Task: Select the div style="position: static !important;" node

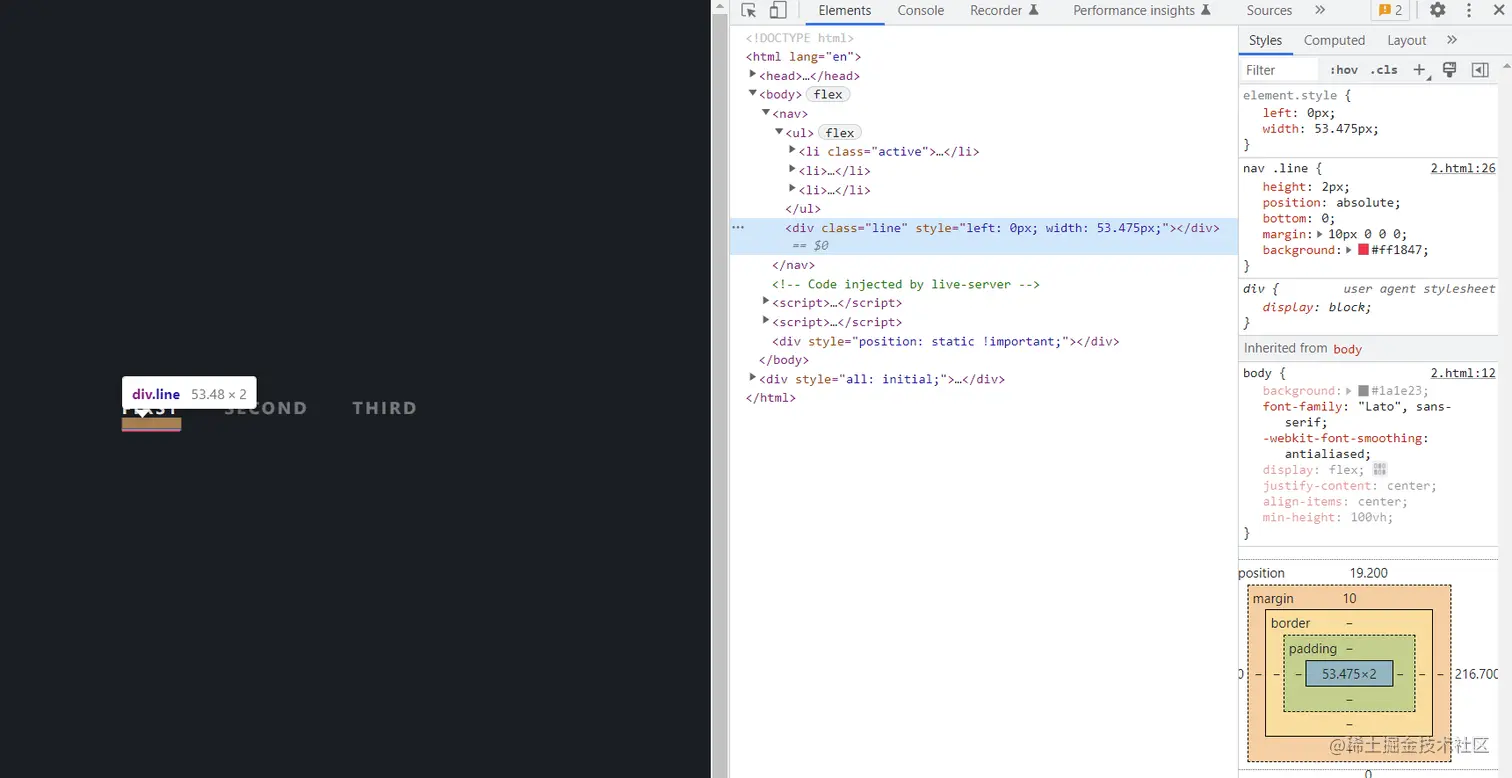Action: (945, 341)
